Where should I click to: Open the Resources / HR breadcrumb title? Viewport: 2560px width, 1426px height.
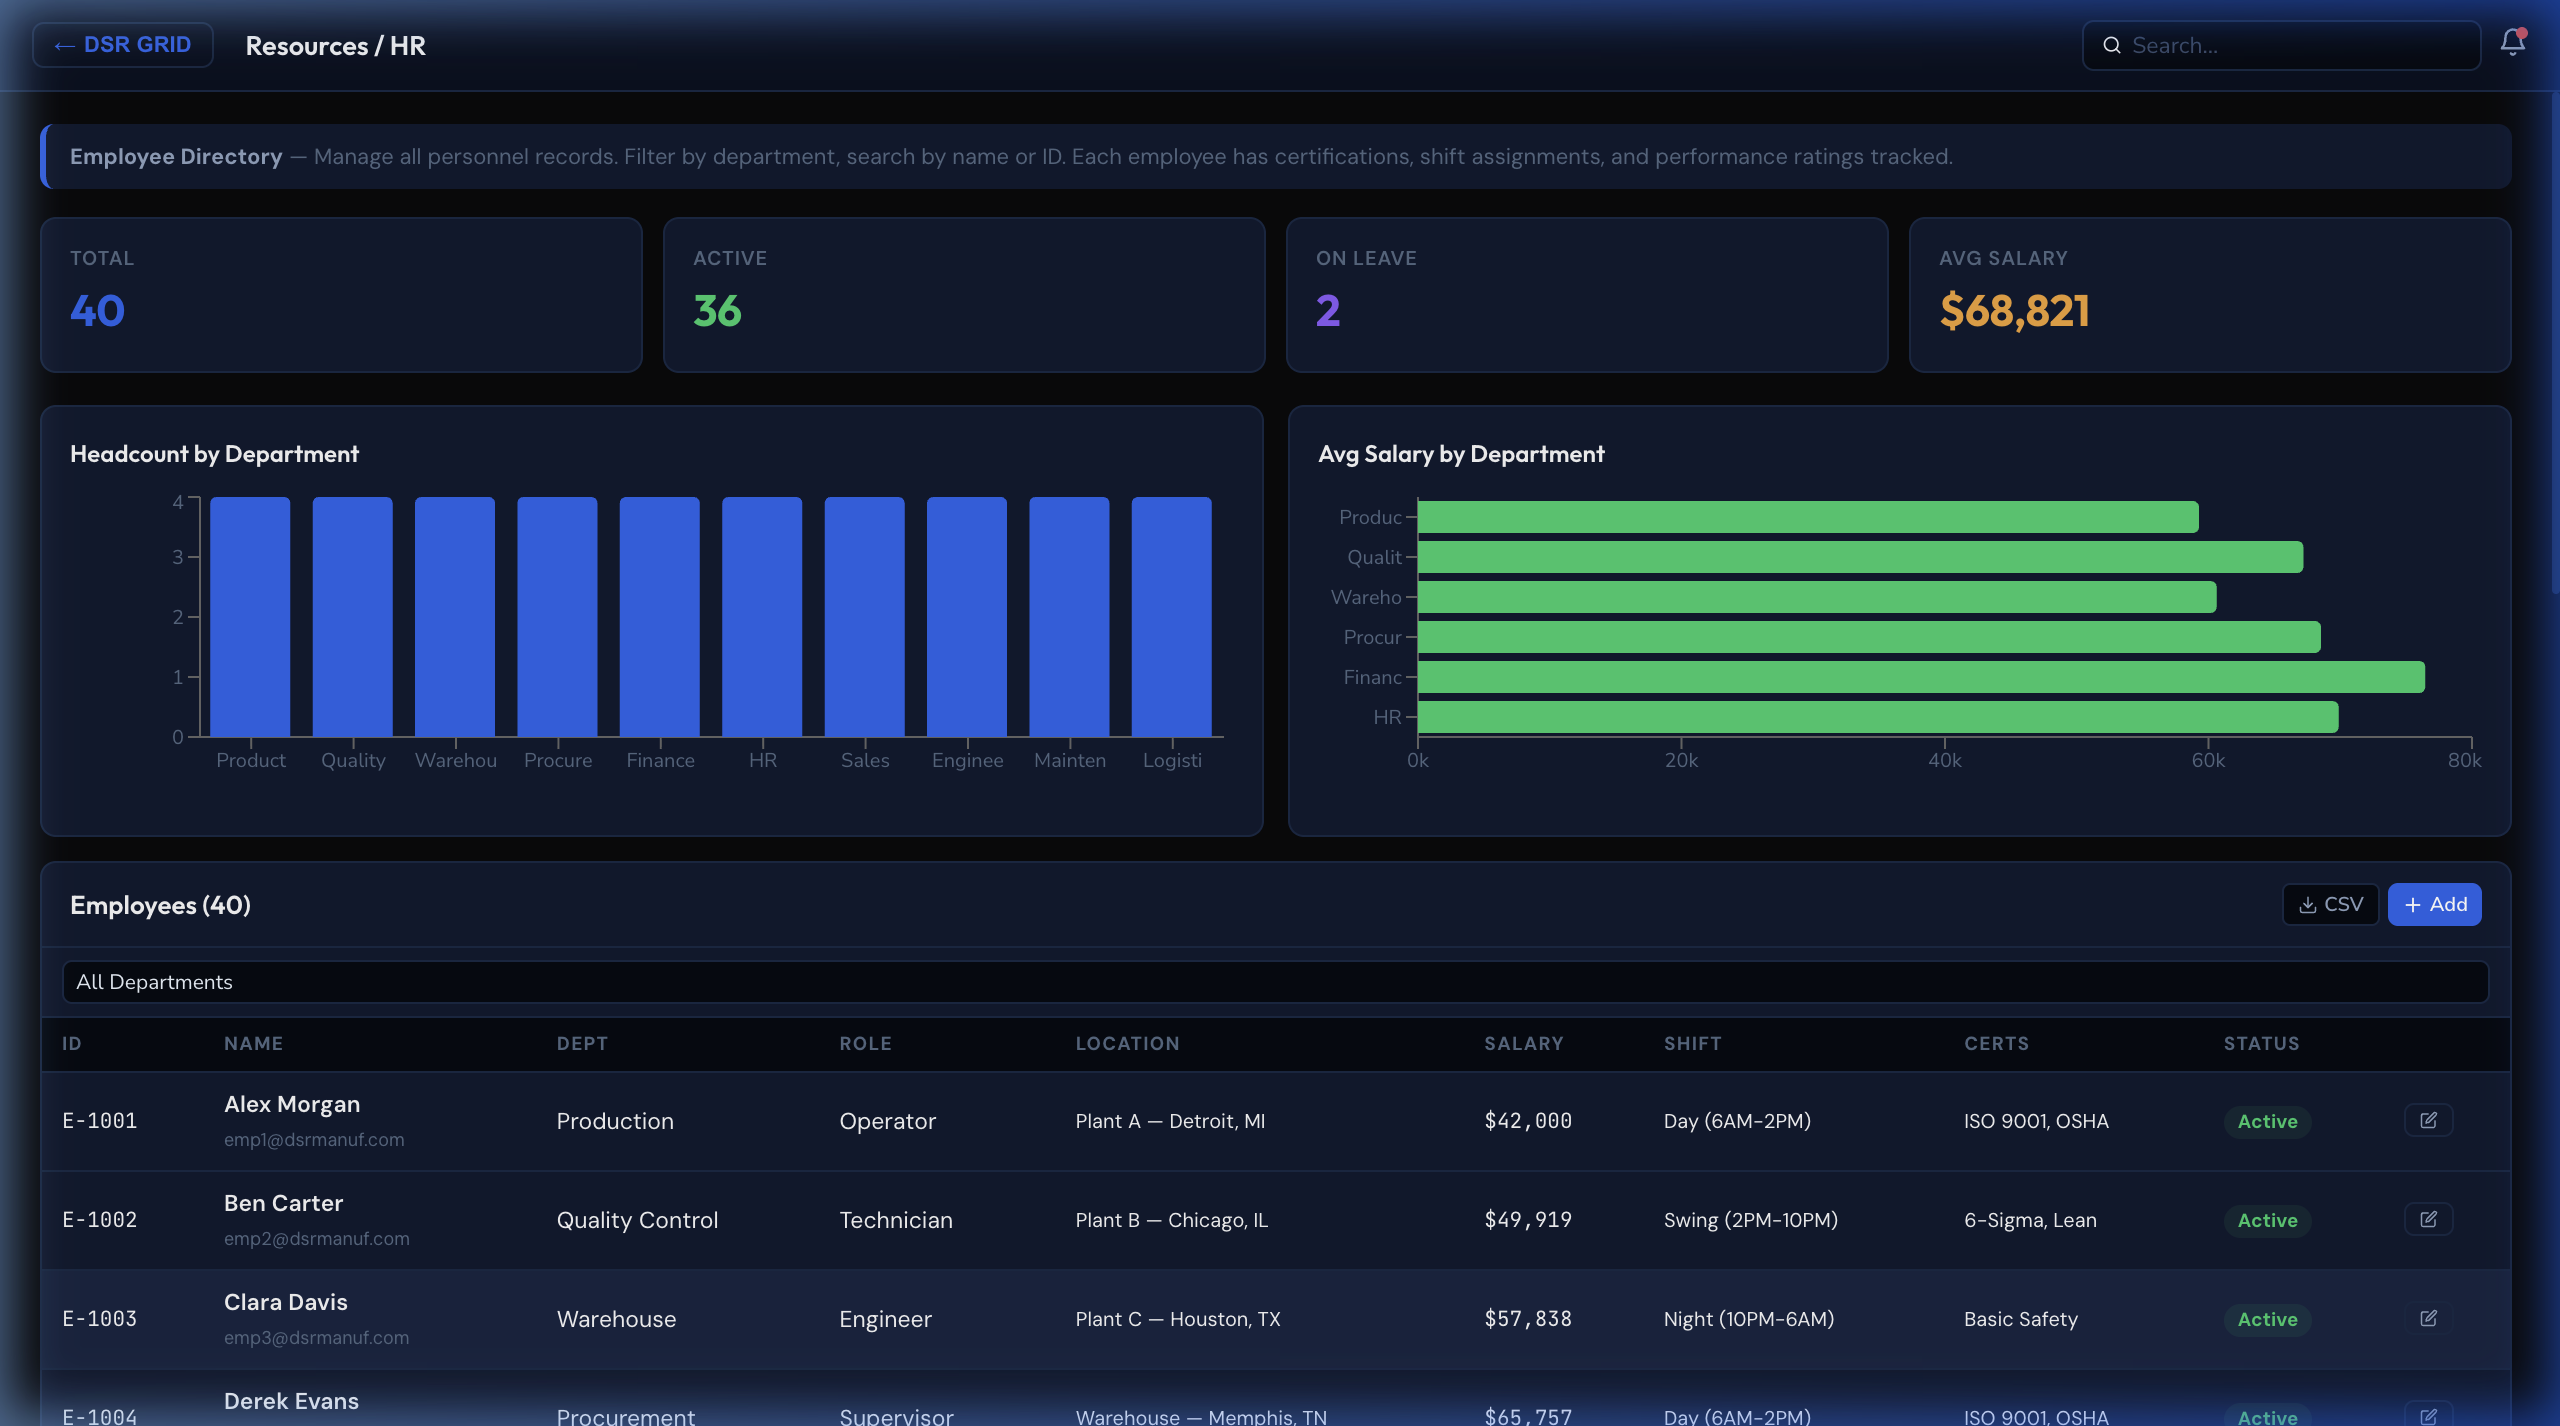pos(335,46)
